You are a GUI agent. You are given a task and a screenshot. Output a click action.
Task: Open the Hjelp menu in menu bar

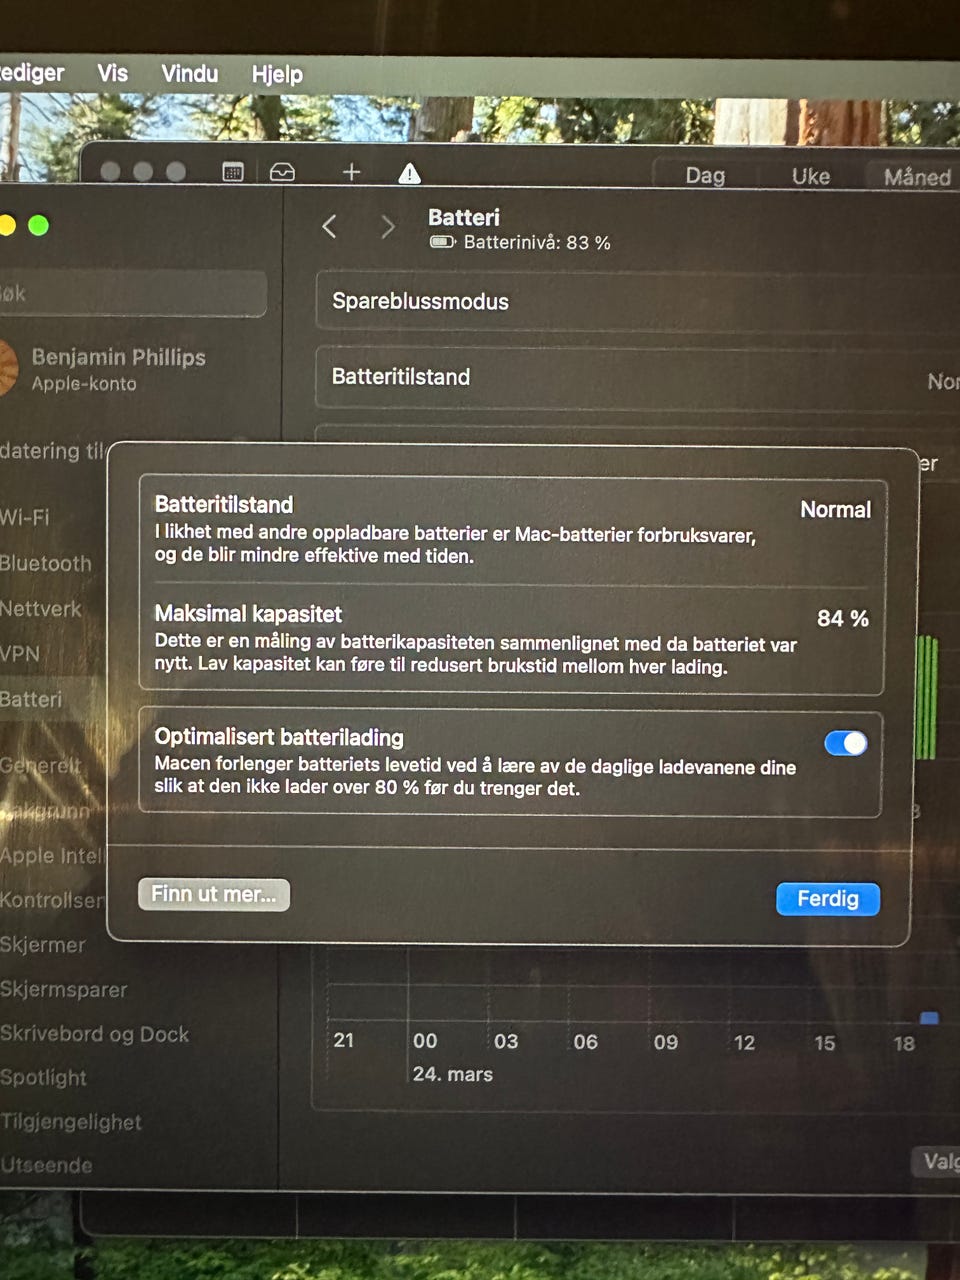277,74
